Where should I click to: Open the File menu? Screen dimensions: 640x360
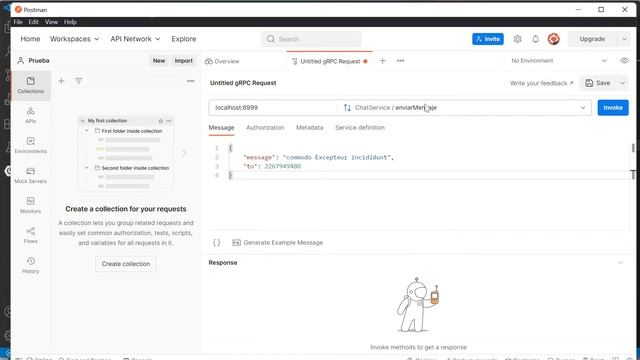[x=18, y=22]
